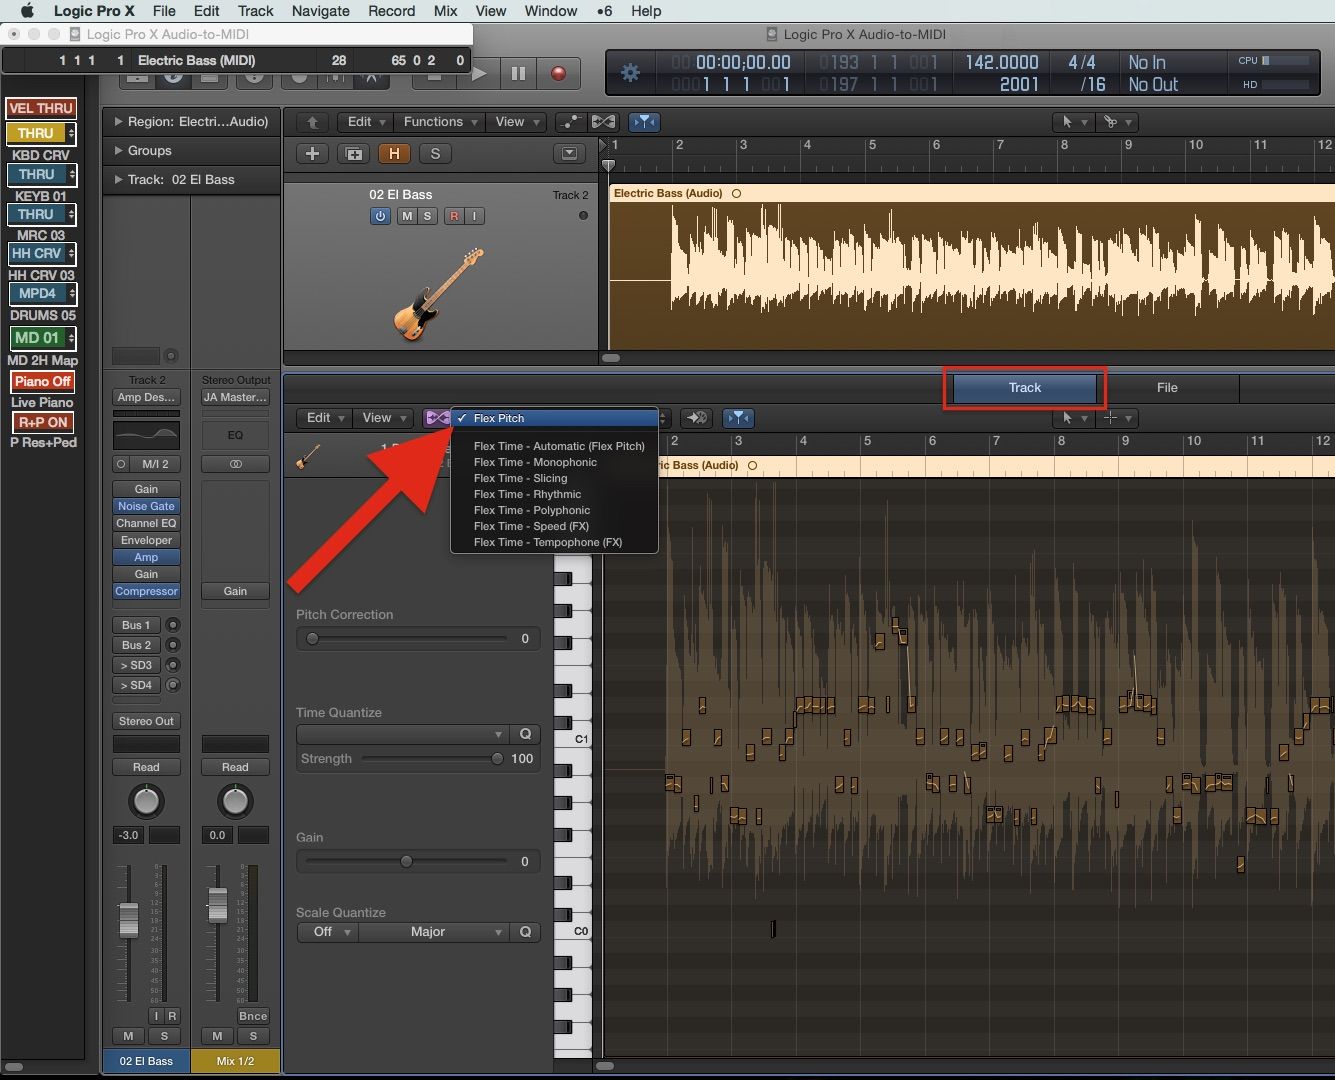Open the Amp Des... channel strip setting
Screen dimensions: 1335x1080
146,397
